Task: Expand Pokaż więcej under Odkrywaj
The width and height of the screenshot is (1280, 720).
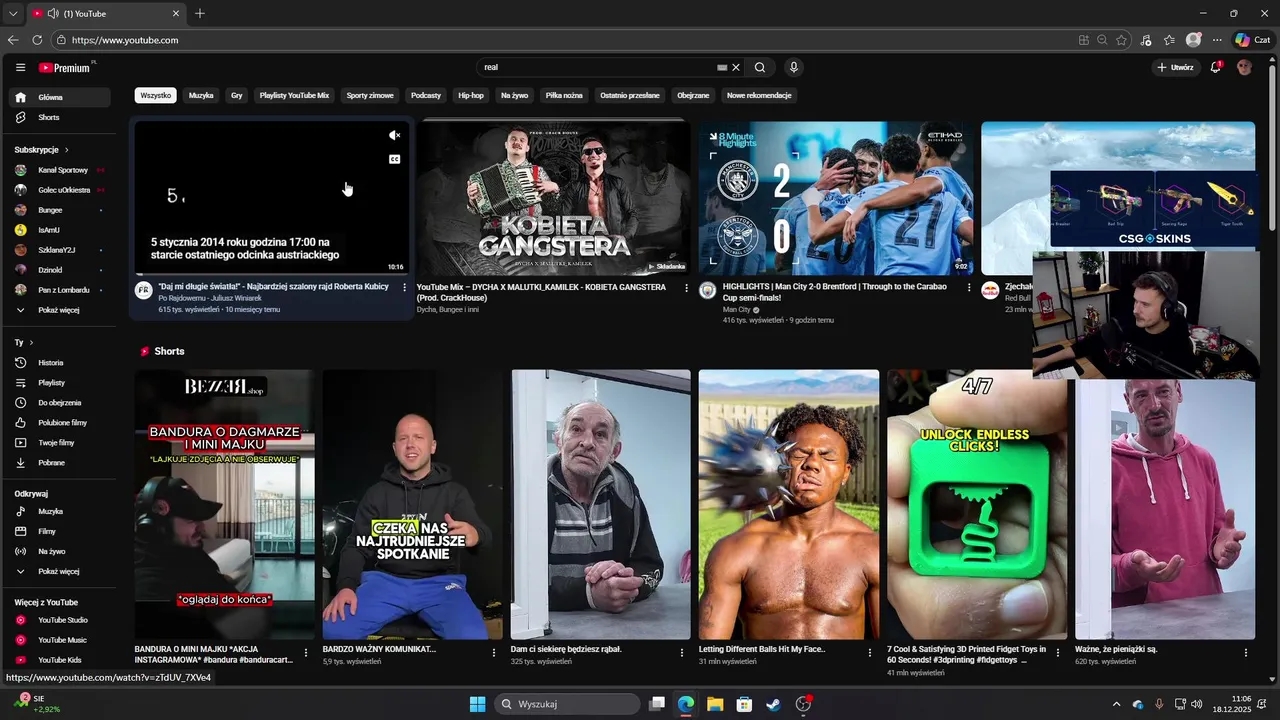Action: (x=62, y=571)
